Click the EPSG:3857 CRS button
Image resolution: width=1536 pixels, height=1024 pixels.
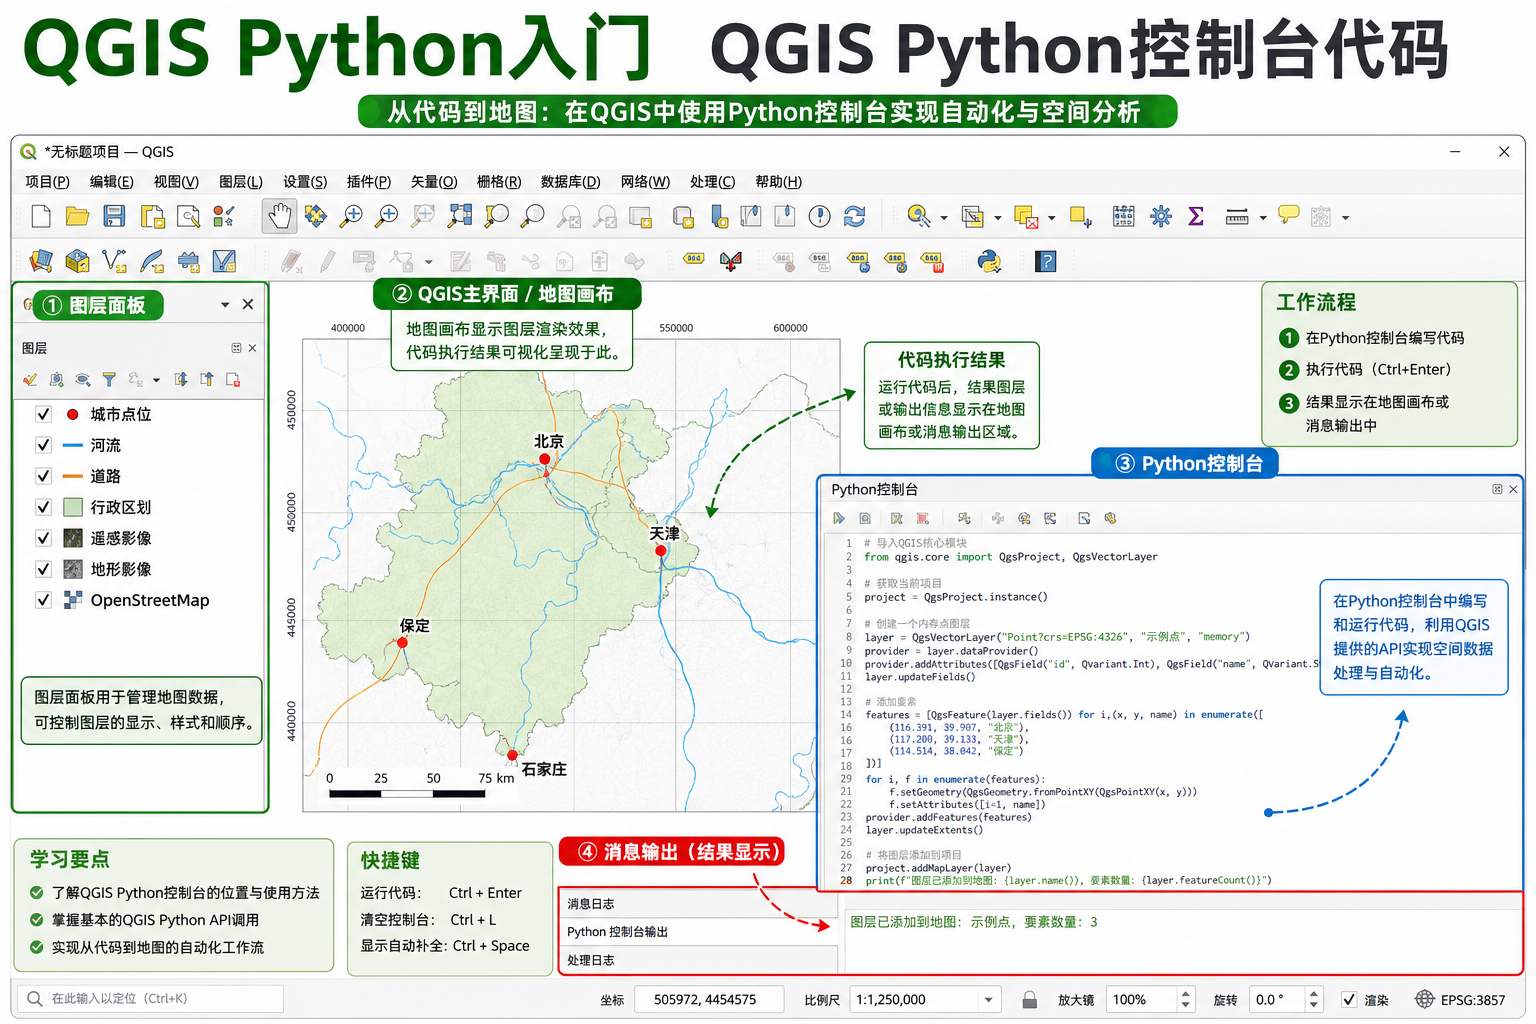click(x=1460, y=999)
